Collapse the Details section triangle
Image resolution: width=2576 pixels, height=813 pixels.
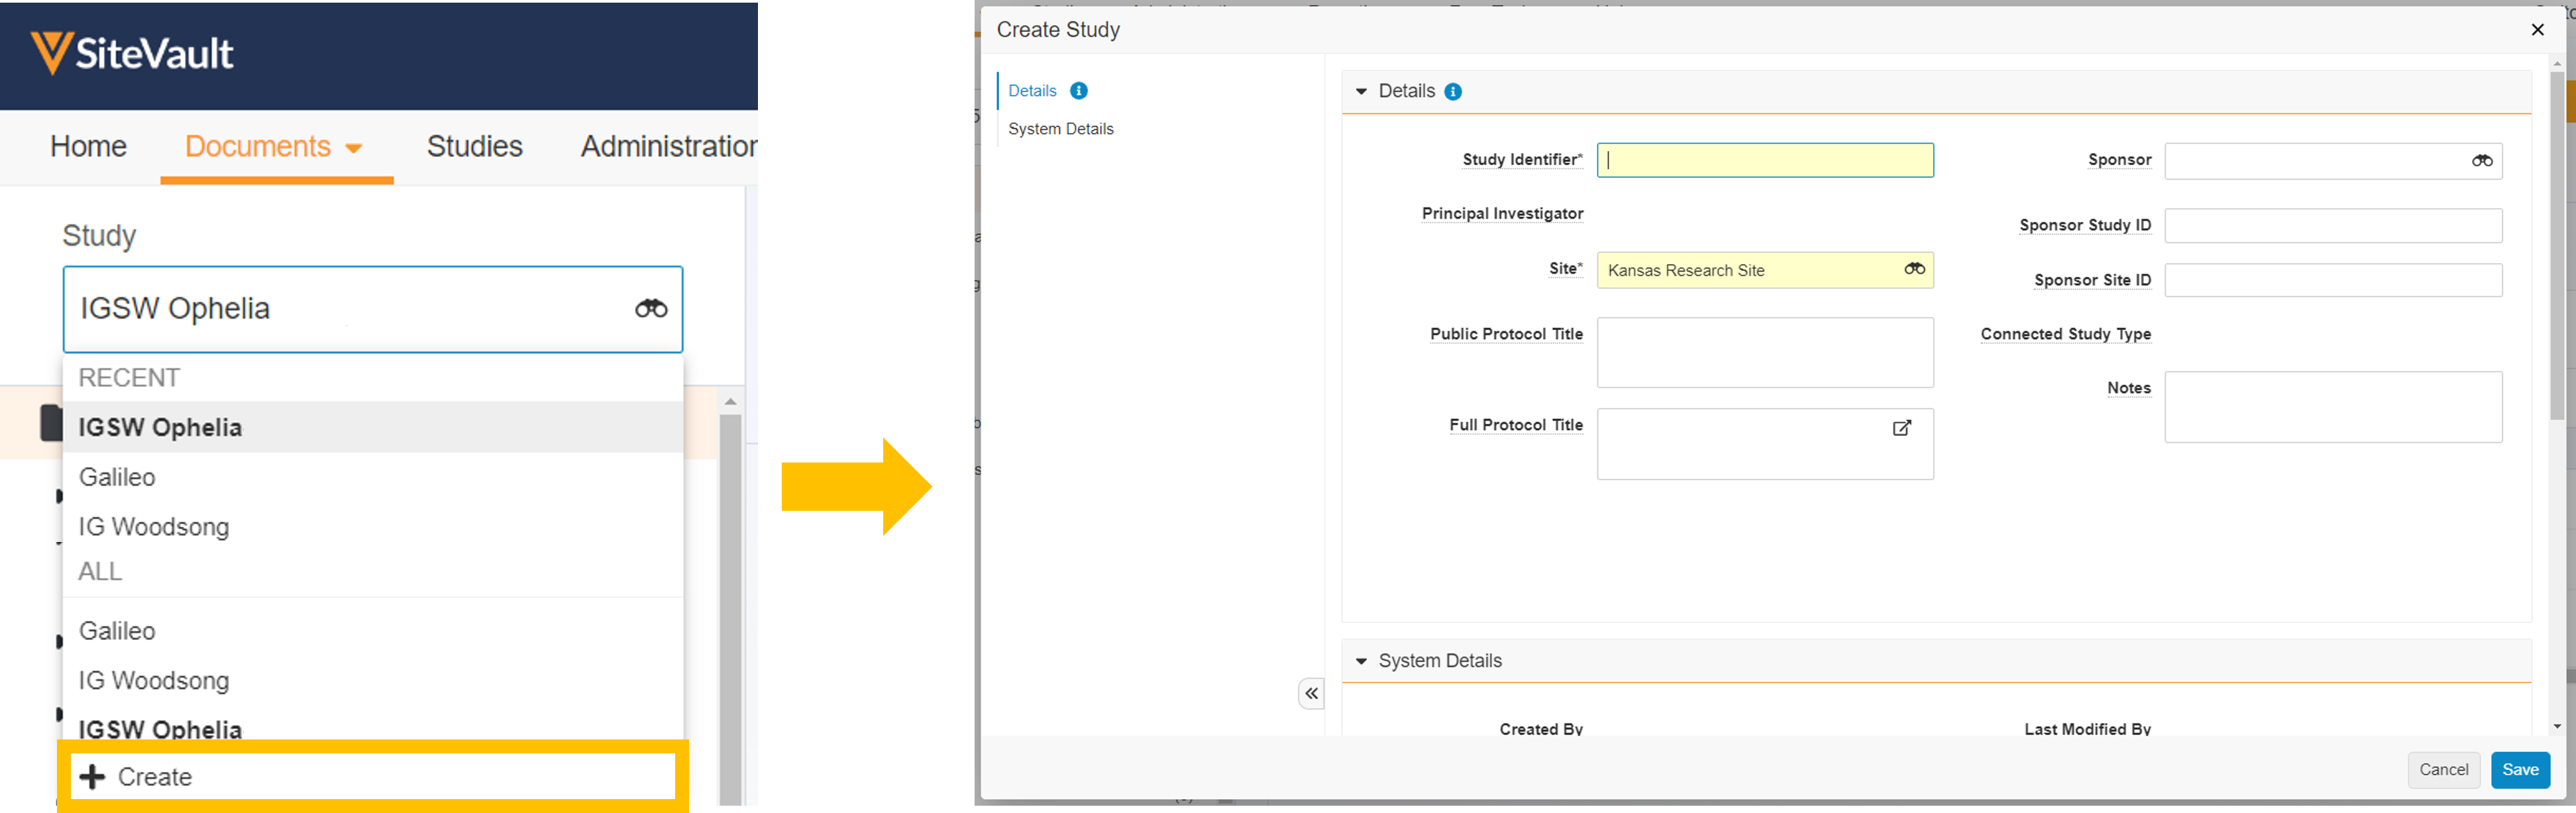[1360, 92]
